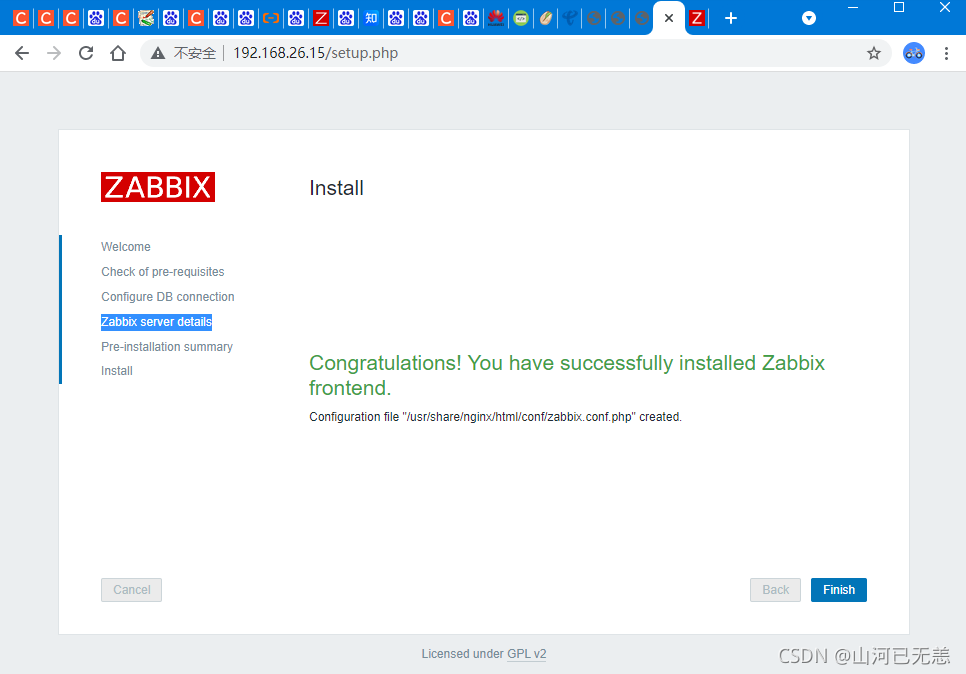This screenshot has height=674, width=966.
Task: Click the Back button in the installer
Action: [x=775, y=590]
